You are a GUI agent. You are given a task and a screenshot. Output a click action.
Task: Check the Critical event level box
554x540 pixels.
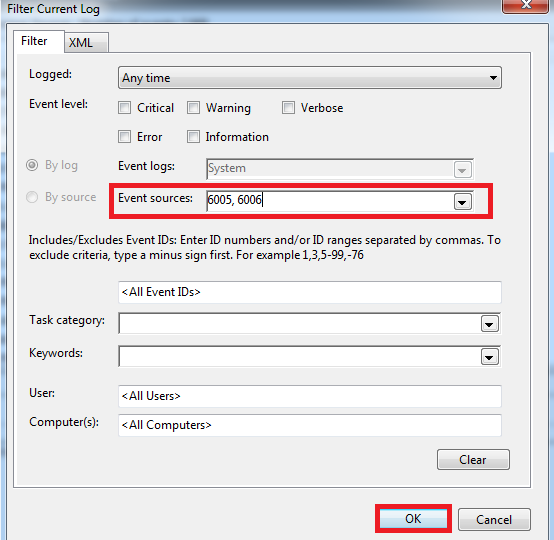(x=124, y=107)
